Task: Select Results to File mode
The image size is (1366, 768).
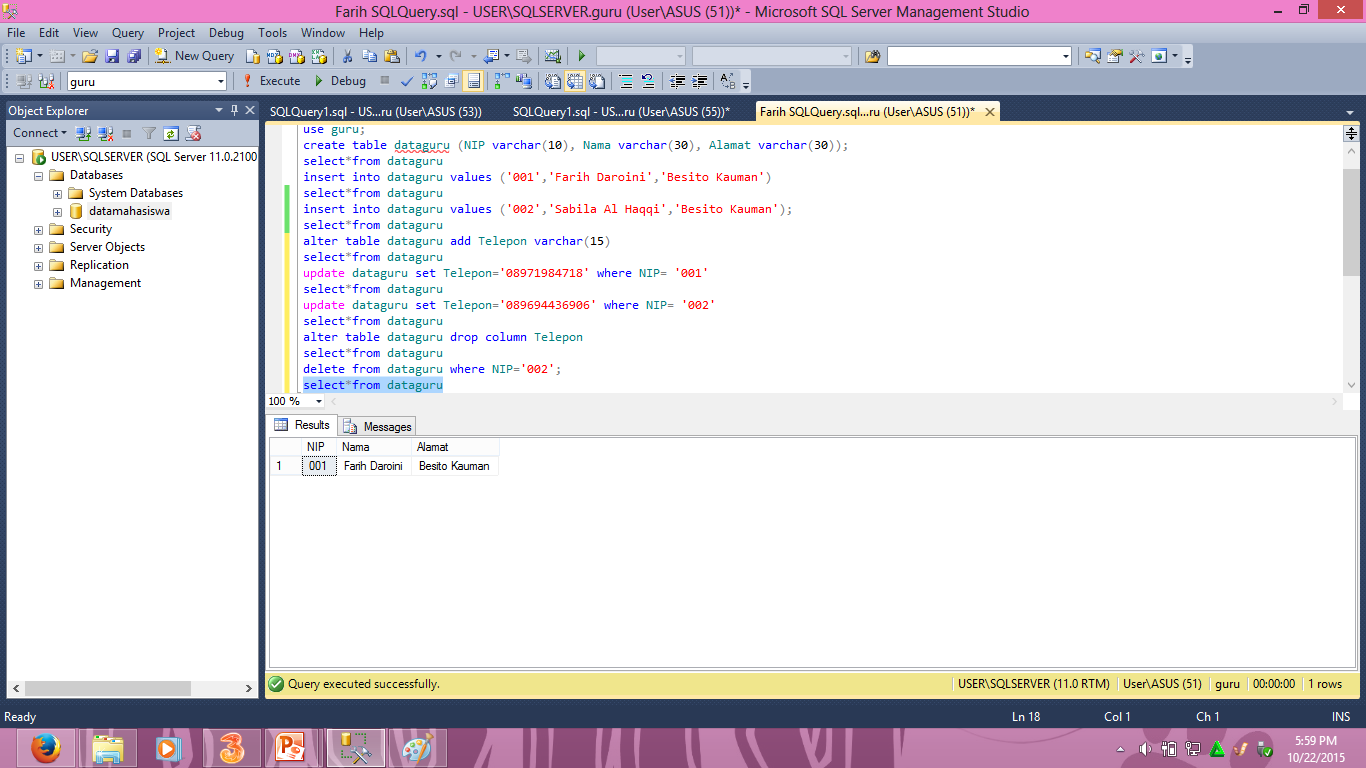Action: pos(597,81)
